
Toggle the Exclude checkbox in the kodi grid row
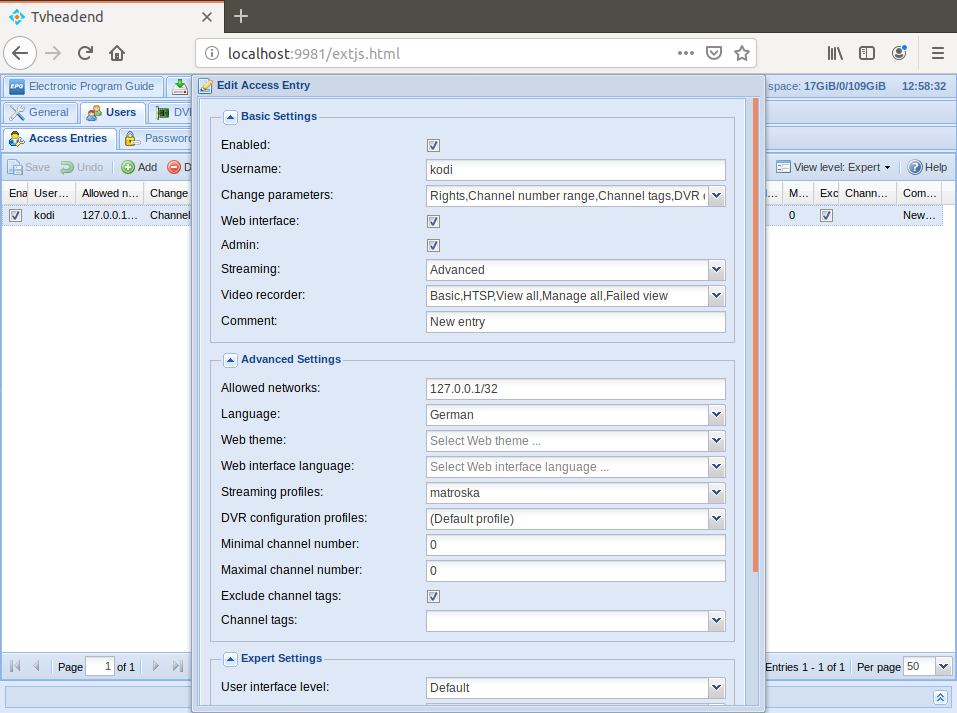[x=826, y=215]
